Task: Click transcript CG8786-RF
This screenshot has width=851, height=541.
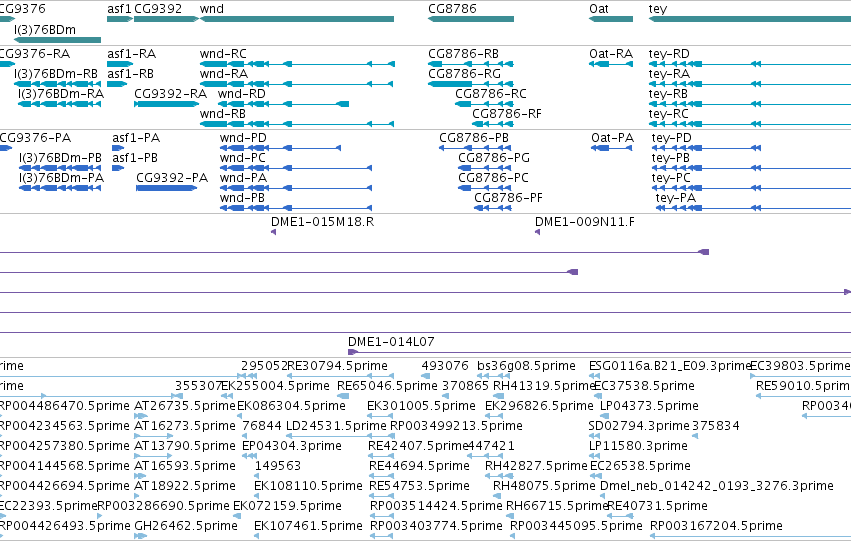Action: pos(493,124)
